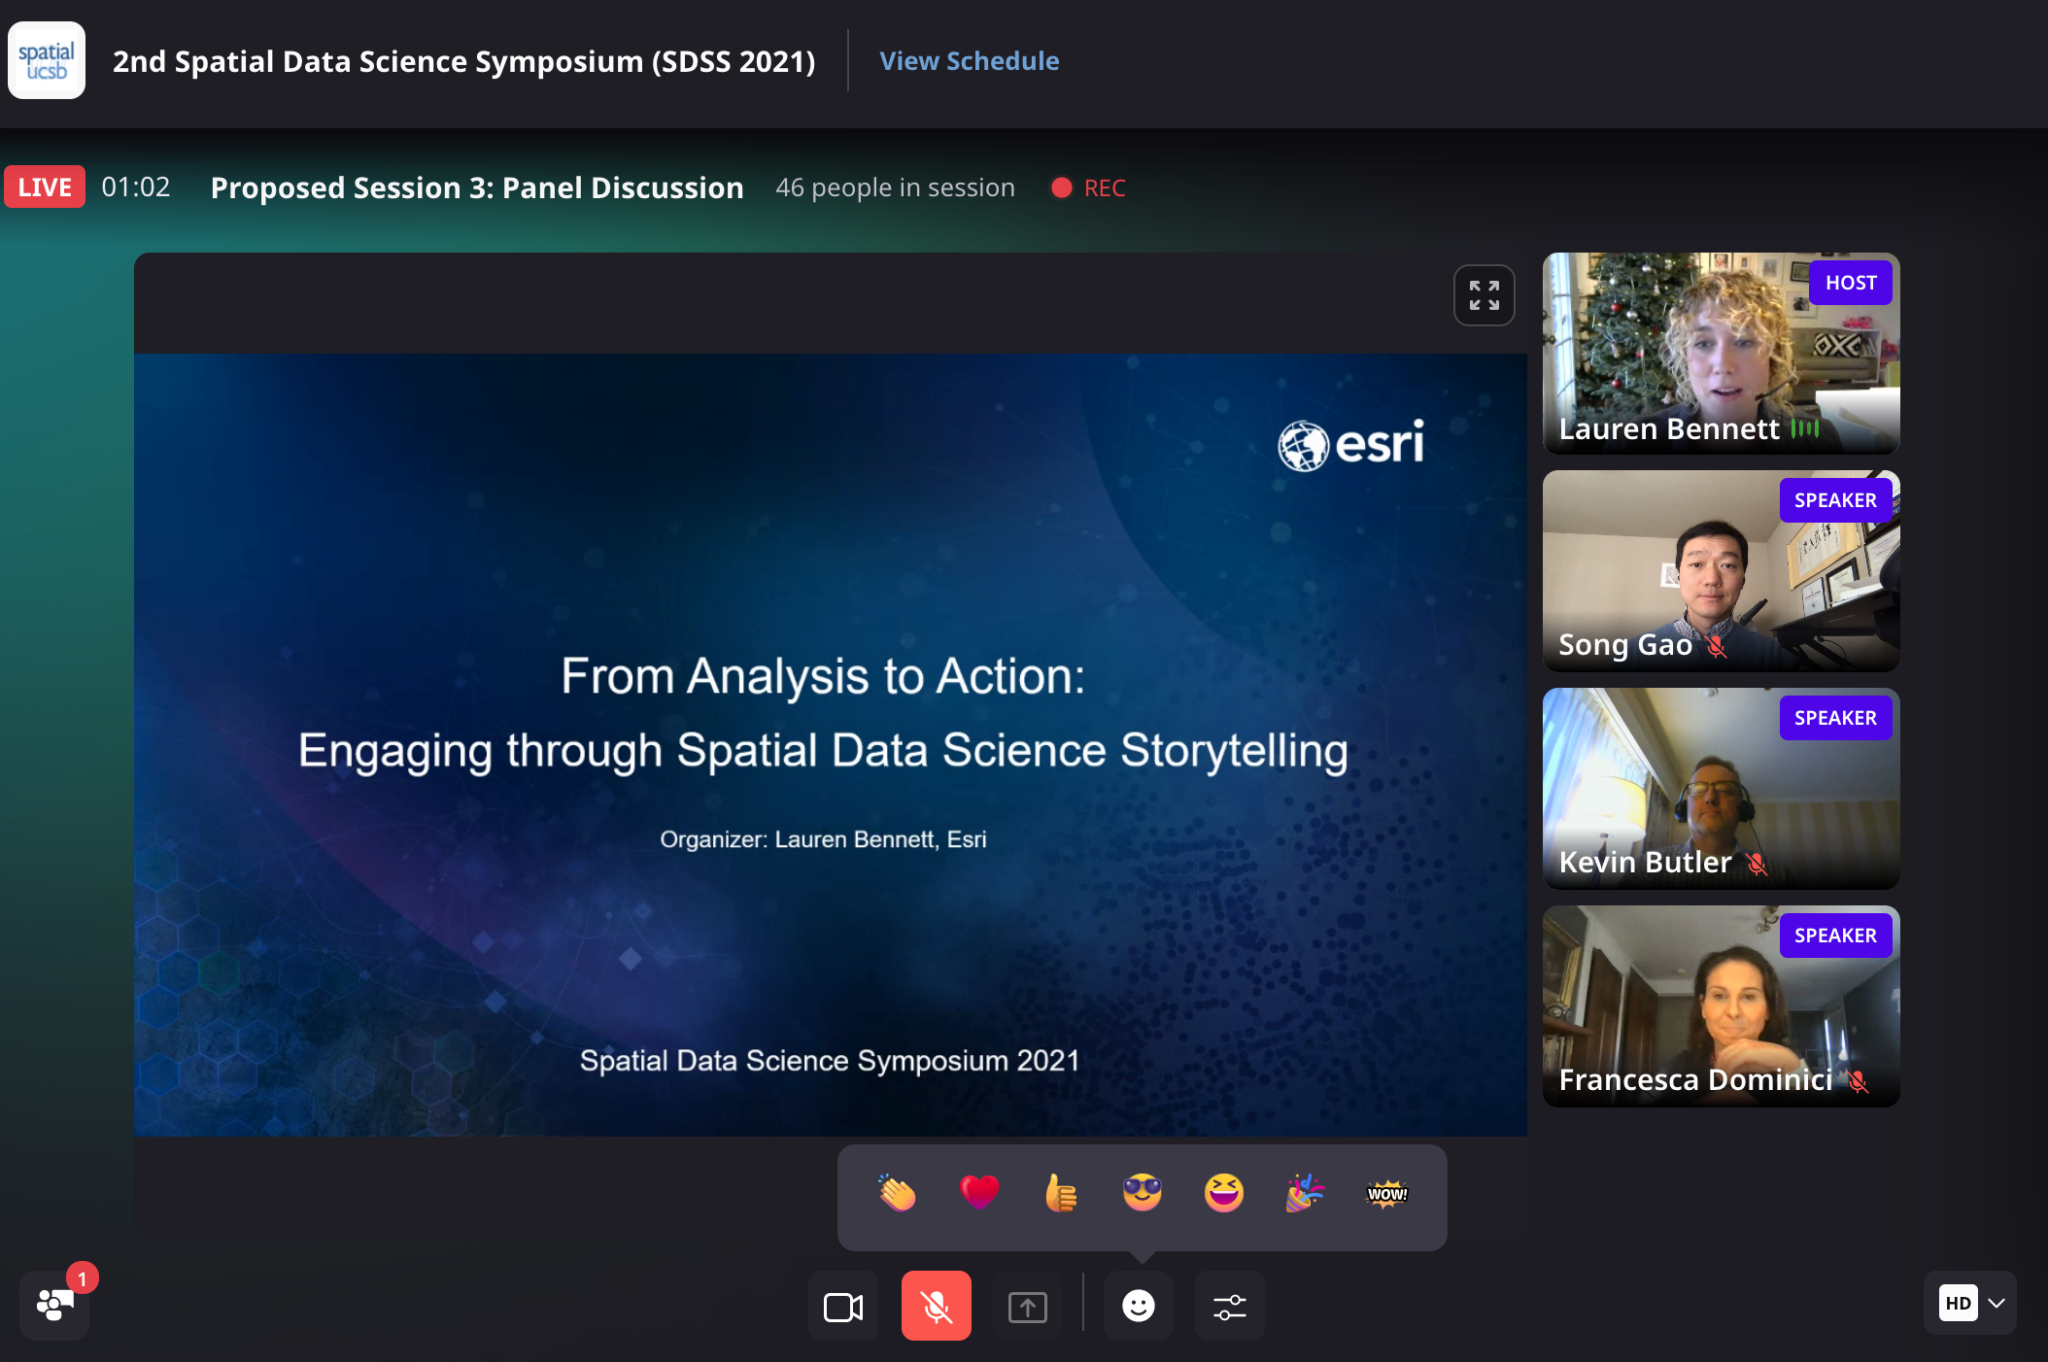Select Francesca Dominici's speaker video tile
Viewport: 2048px width, 1362px height.
coord(1720,1005)
